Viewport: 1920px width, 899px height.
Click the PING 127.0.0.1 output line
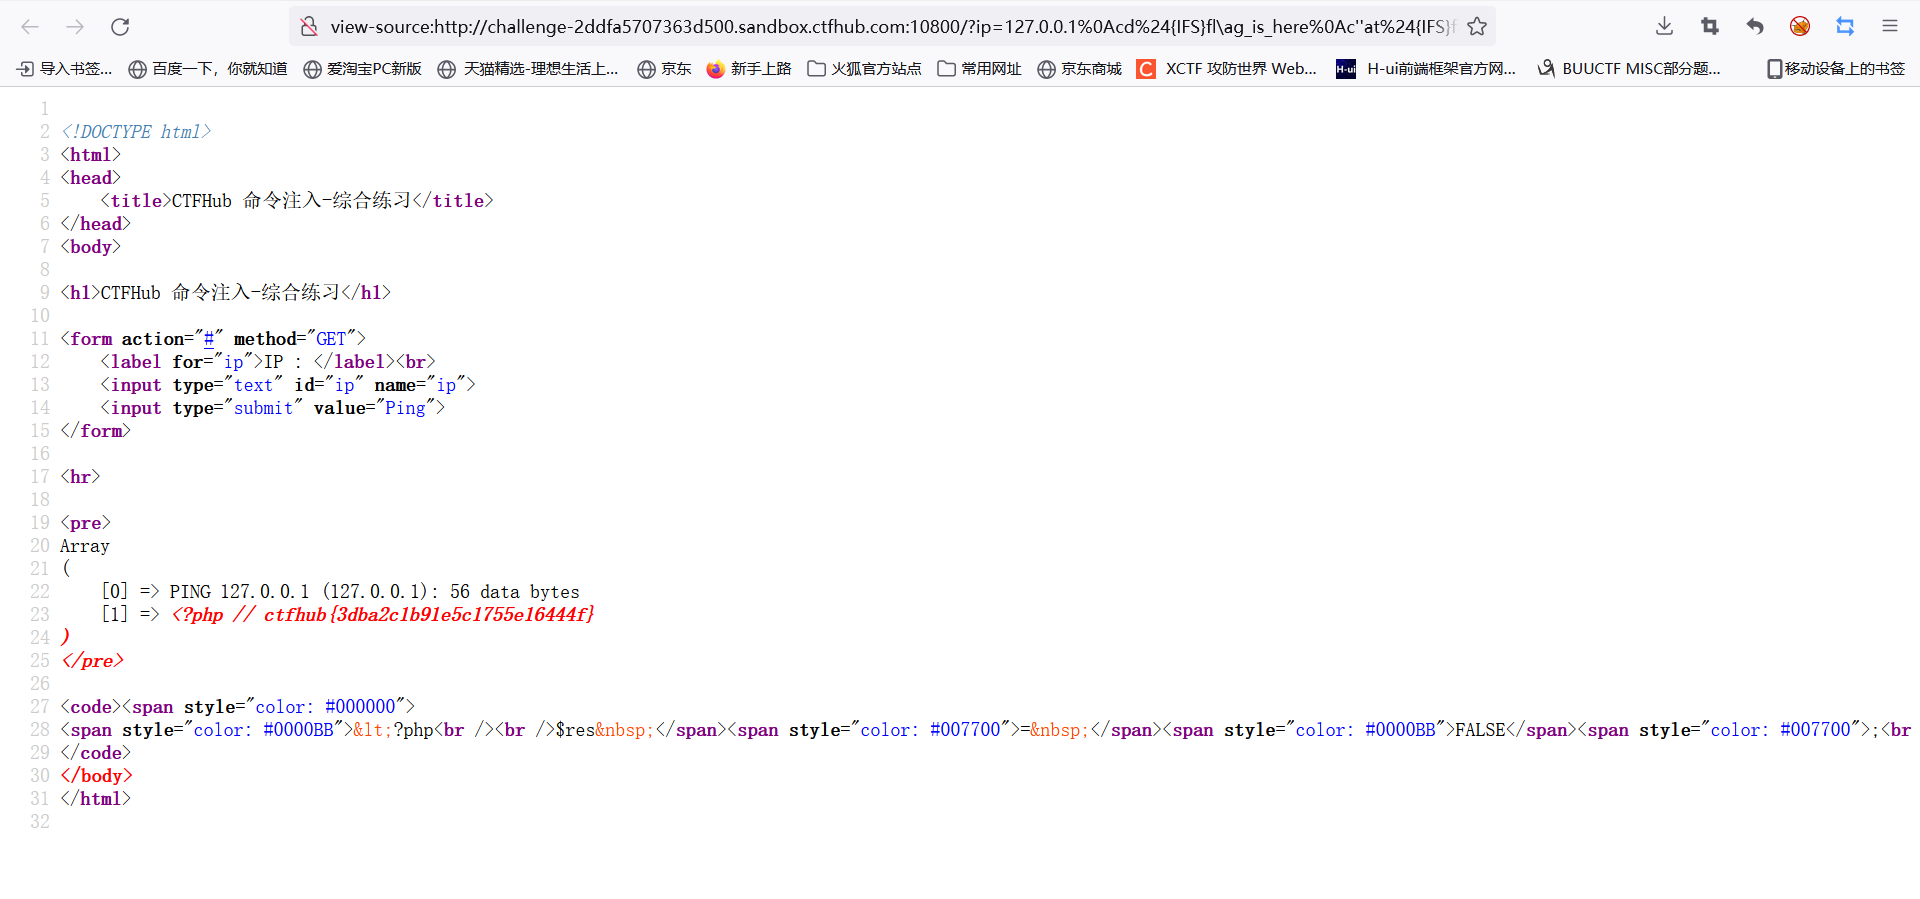[374, 592]
